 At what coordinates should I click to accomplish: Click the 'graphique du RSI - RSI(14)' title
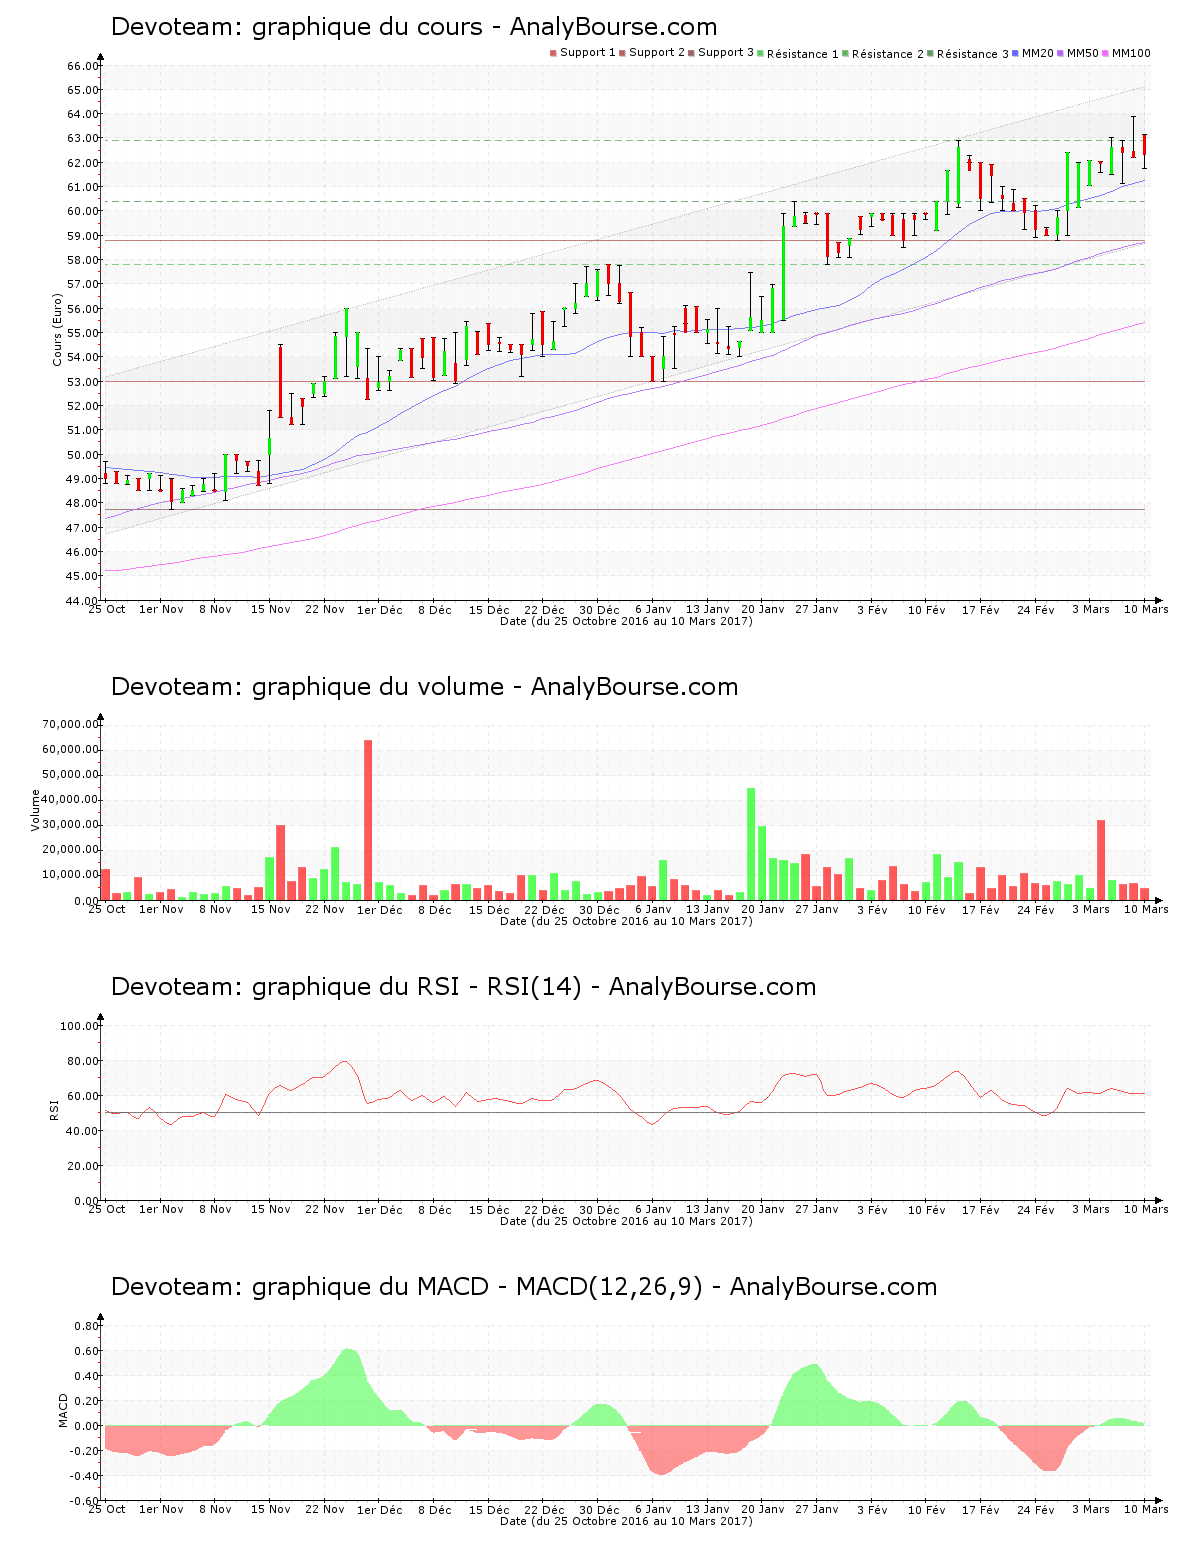(463, 987)
